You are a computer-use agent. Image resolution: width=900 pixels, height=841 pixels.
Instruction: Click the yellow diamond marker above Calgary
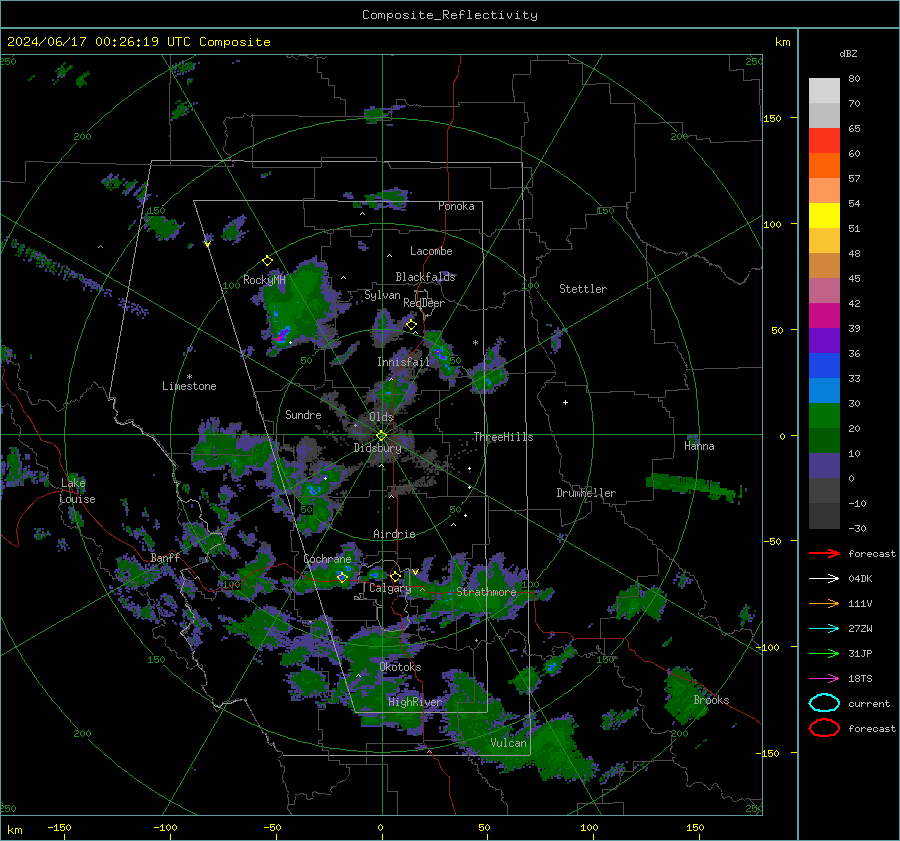[395, 576]
